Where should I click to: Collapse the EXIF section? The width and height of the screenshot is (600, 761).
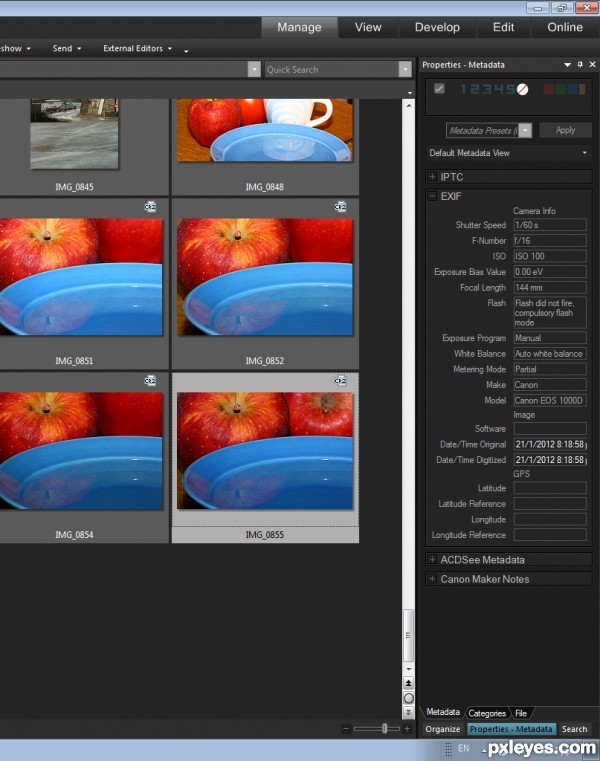432,196
